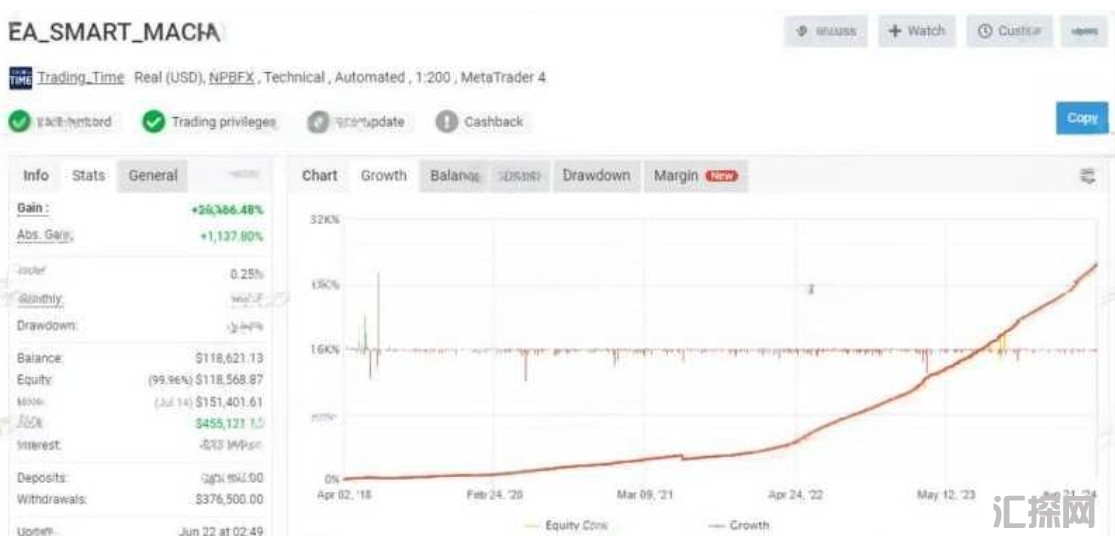
Task: Click the 0% y-axis label
Action: tap(332, 479)
